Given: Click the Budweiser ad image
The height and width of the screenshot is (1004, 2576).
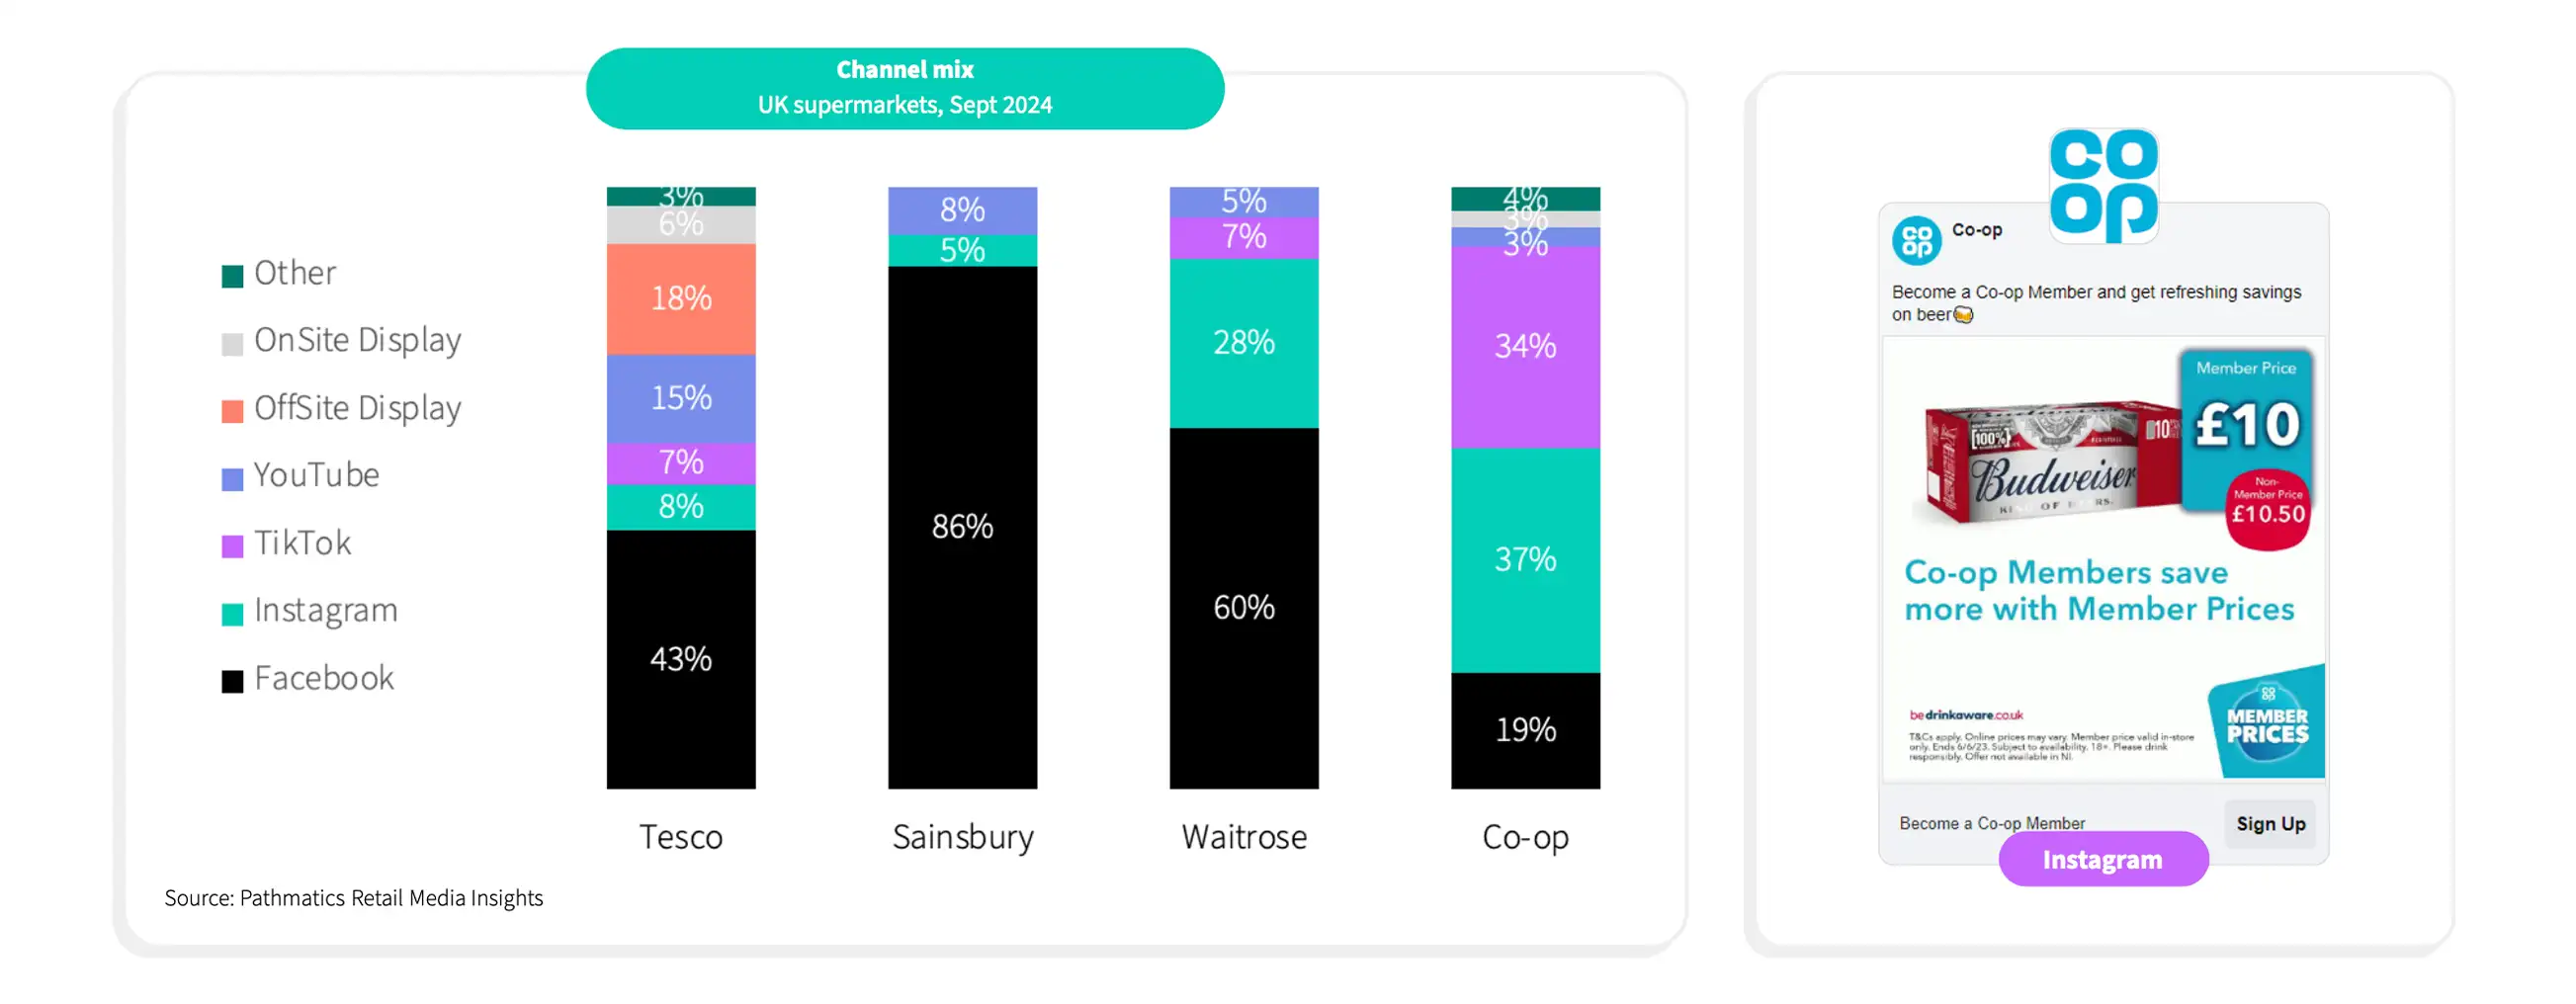Looking at the screenshot, I should [2103, 558].
